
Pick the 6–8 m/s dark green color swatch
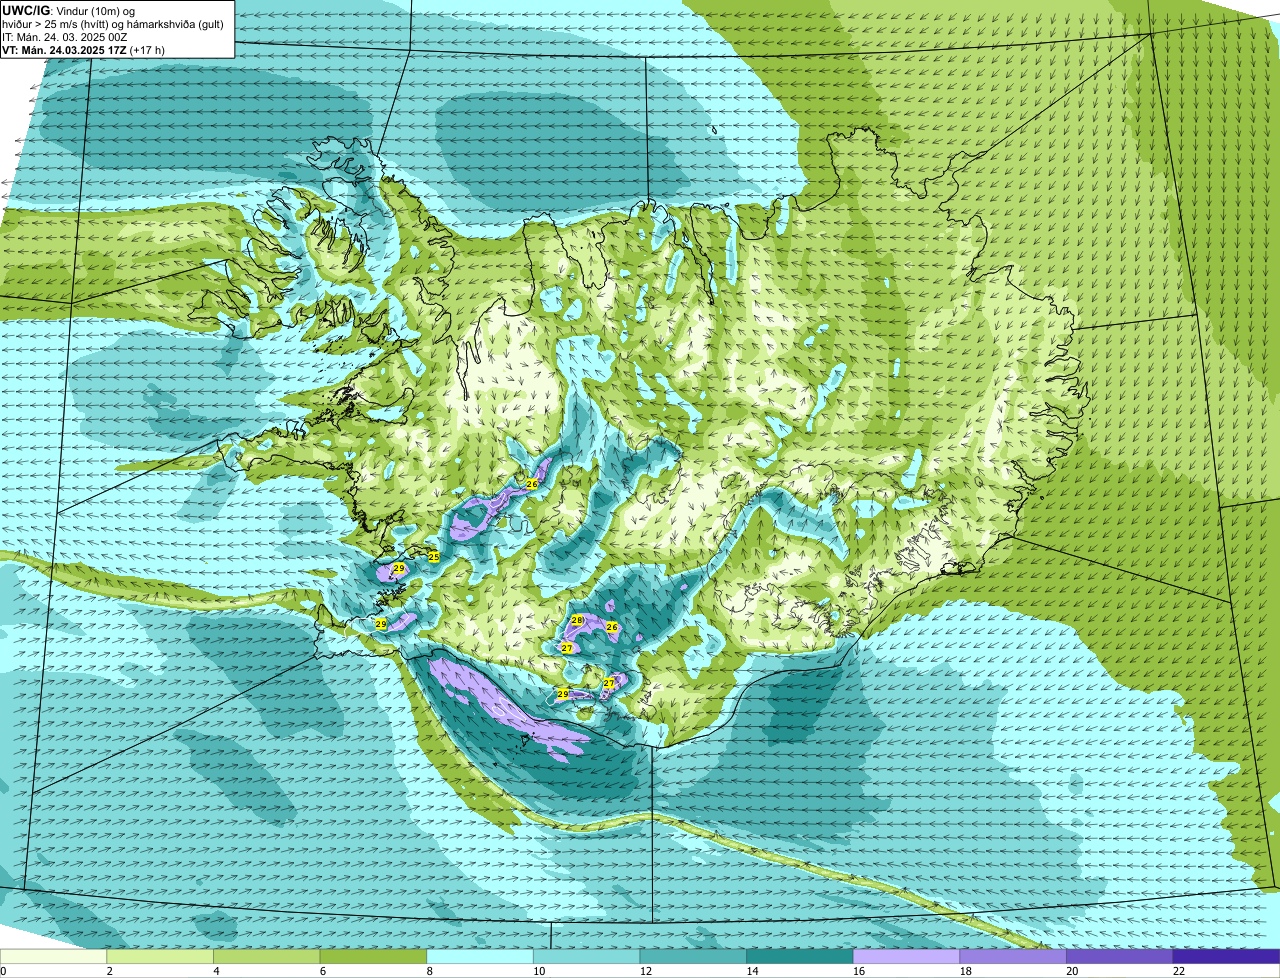(373, 957)
